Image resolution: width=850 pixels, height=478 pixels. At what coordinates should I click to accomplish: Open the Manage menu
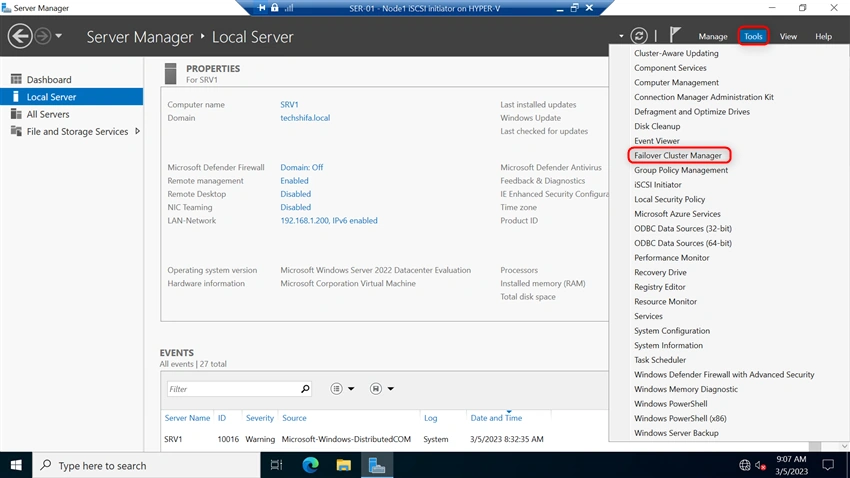(713, 36)
